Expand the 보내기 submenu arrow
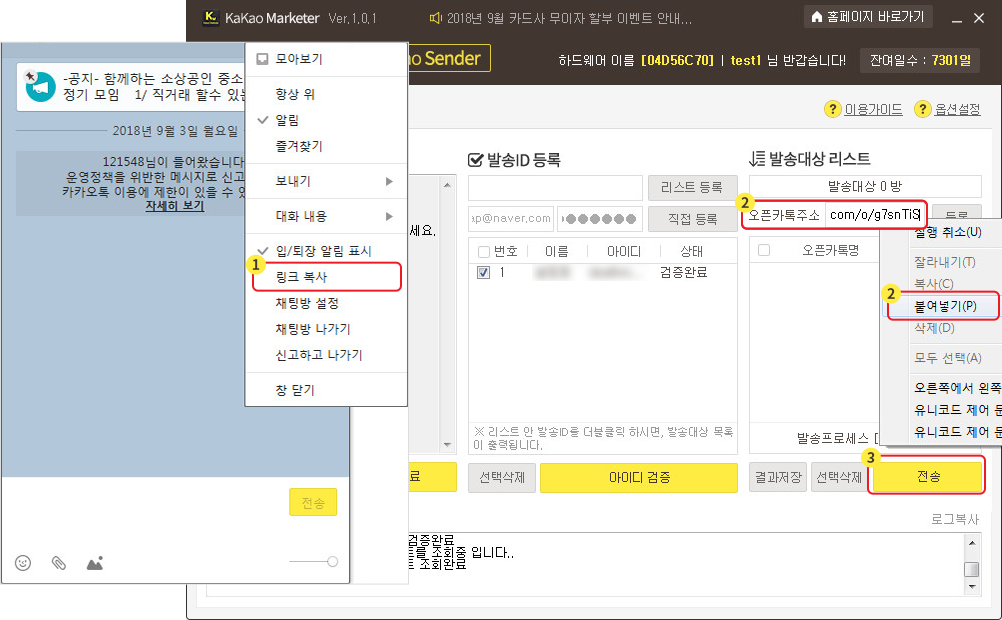Viewport: 1002px width, 620px height. (x=389, y=182)
